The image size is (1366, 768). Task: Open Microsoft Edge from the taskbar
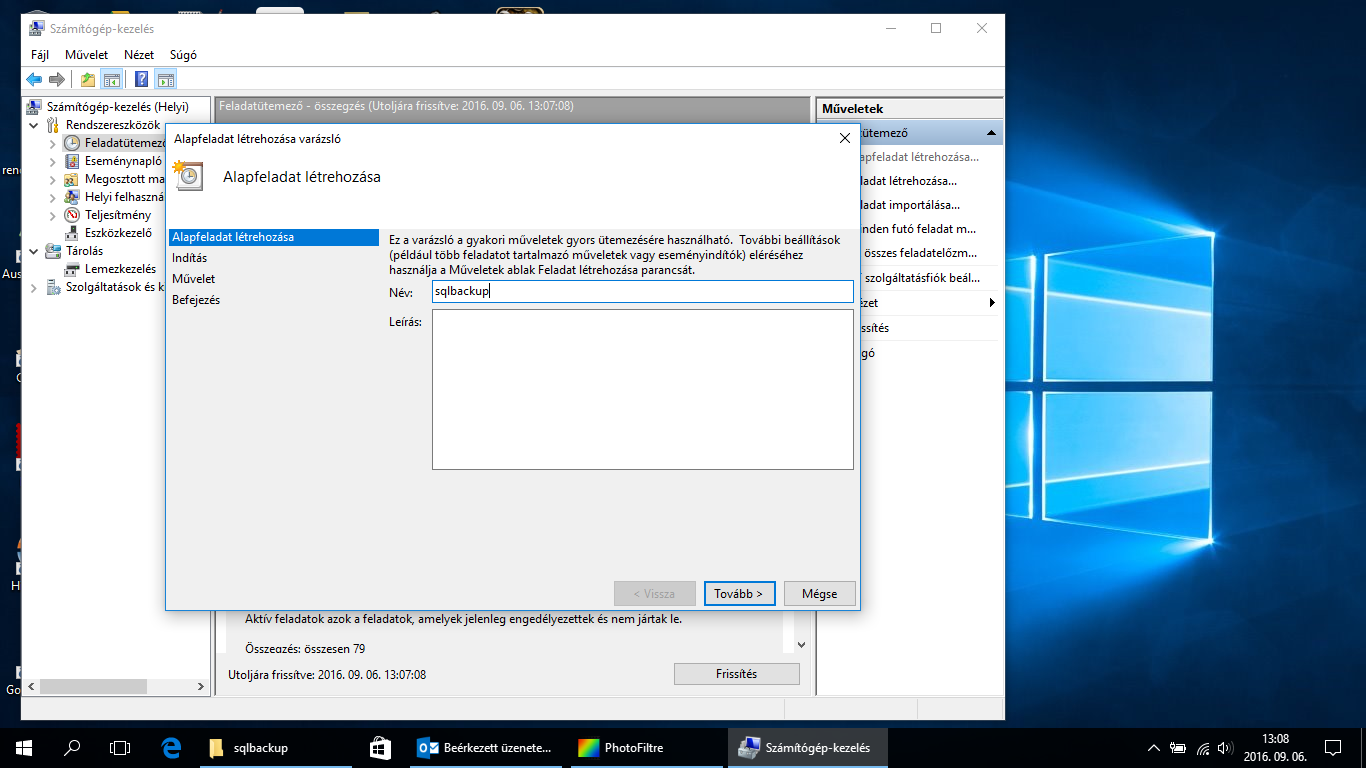coord(171,747)
